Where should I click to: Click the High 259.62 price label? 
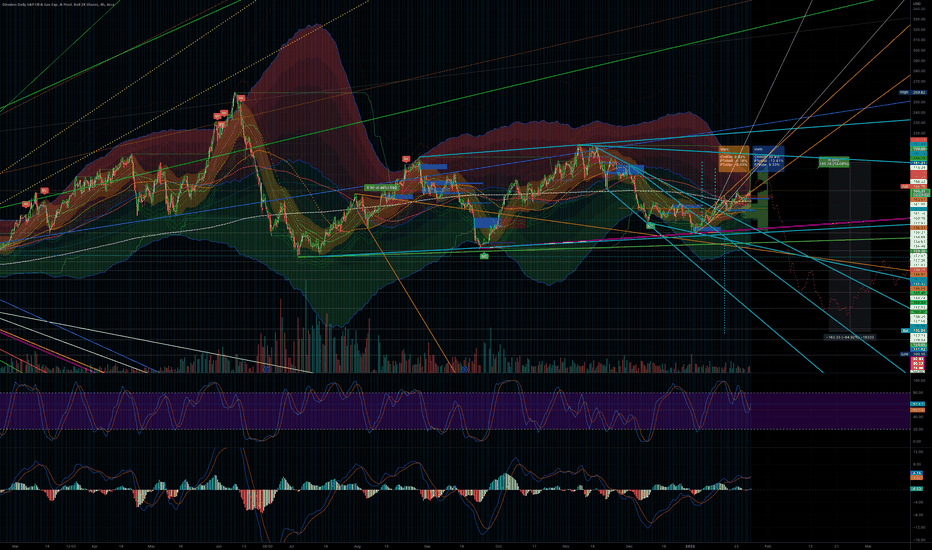click(913, 92)
